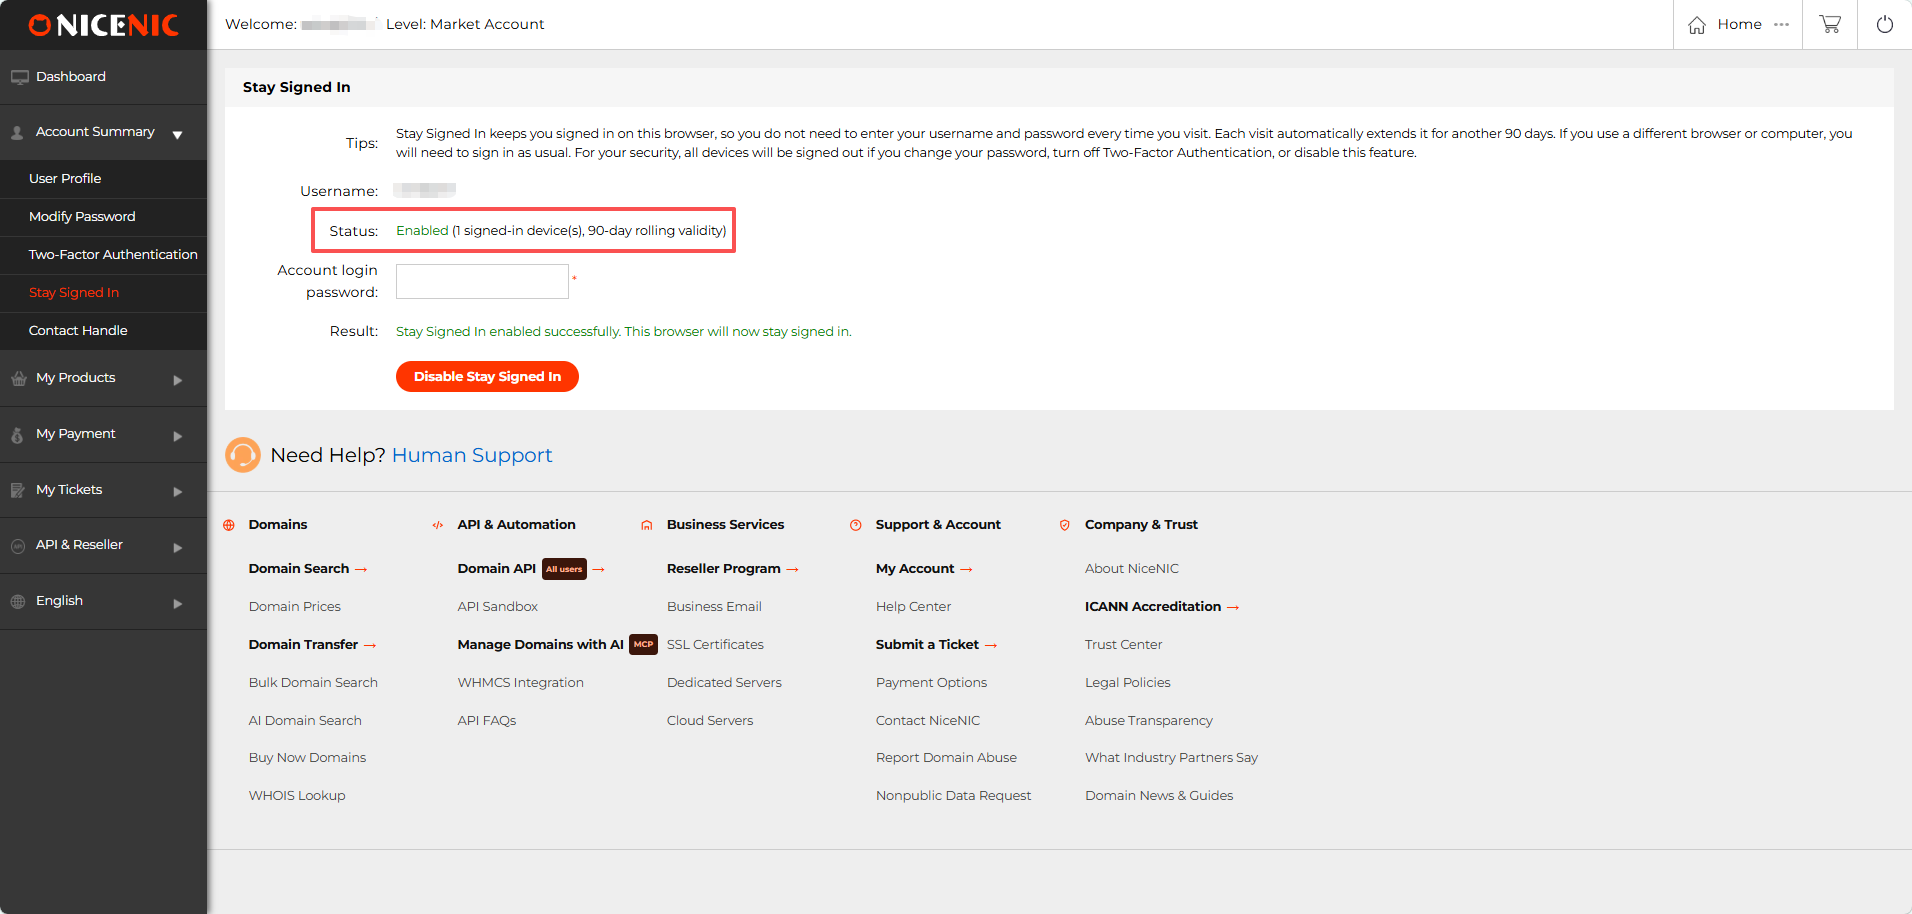This screenshot has height=914, width=1912.
Task: Expand the My Tickets submenu arrow
Action: coord(178,492)
